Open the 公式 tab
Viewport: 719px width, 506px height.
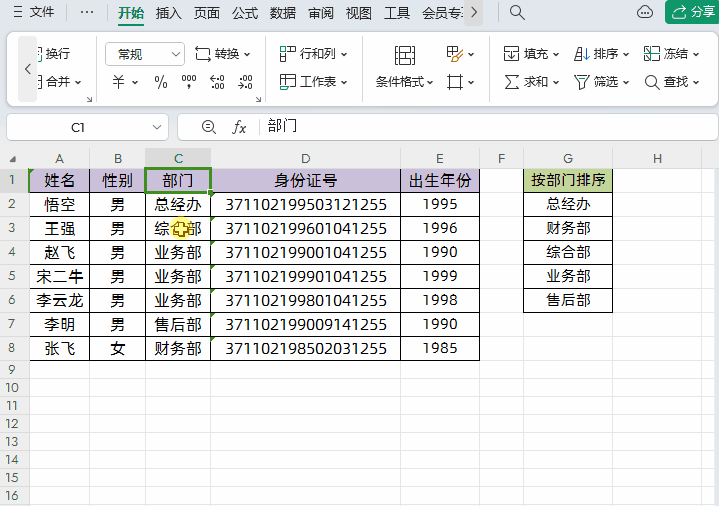[245, 13]
